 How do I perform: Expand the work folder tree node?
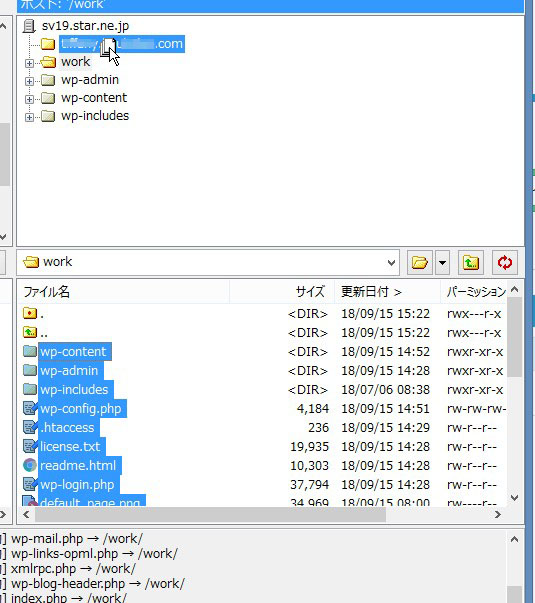tap(29, 63)
